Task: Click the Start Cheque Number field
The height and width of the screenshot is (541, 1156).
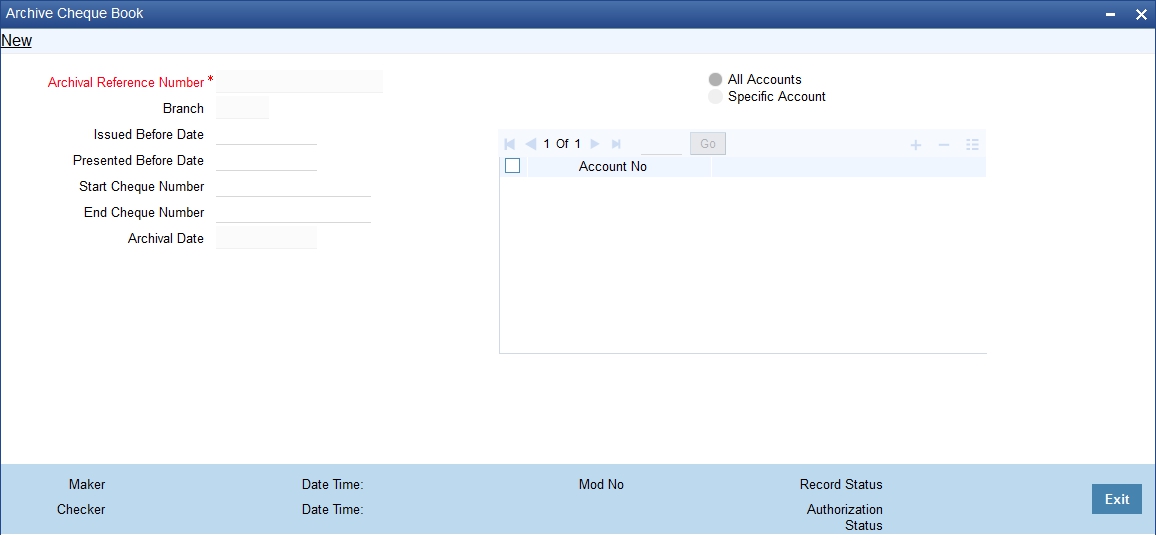Action: click(x=293, y=186)
